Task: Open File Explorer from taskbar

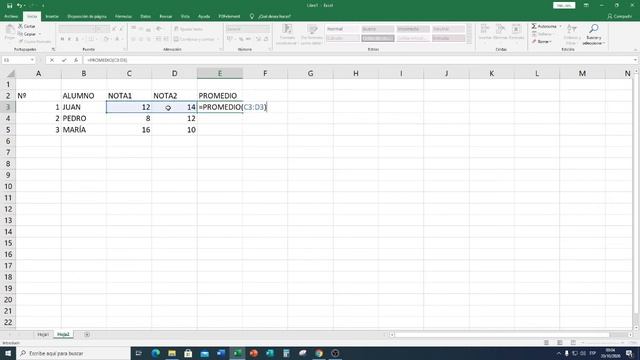Action: click(172, 353)
